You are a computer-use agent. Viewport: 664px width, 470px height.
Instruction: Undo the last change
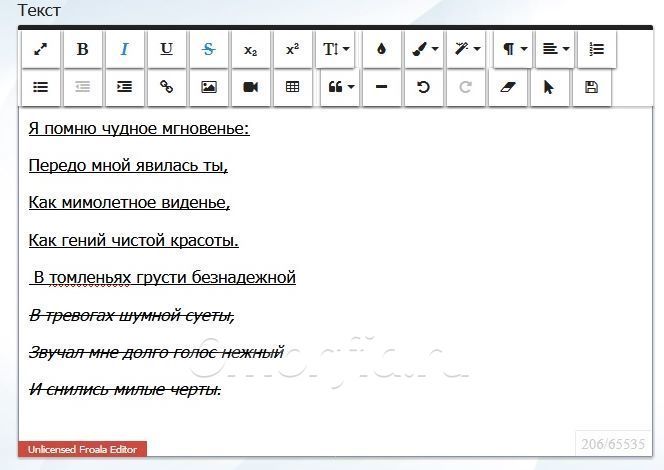tap(423, 88)
